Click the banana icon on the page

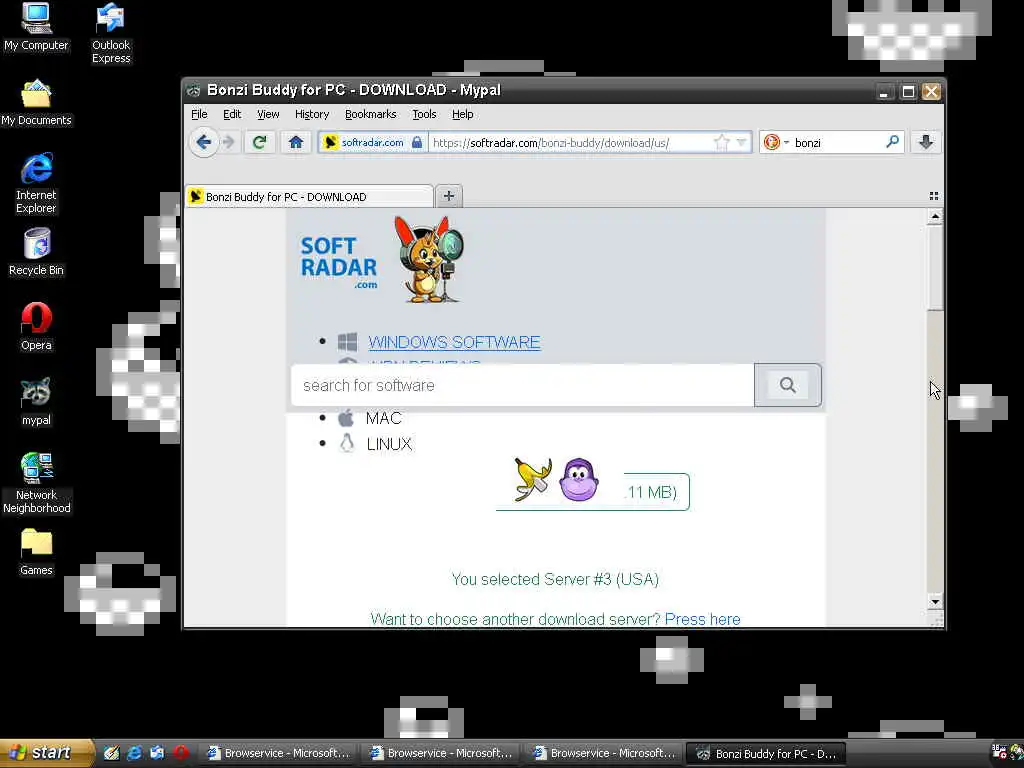tap(533, 479)
